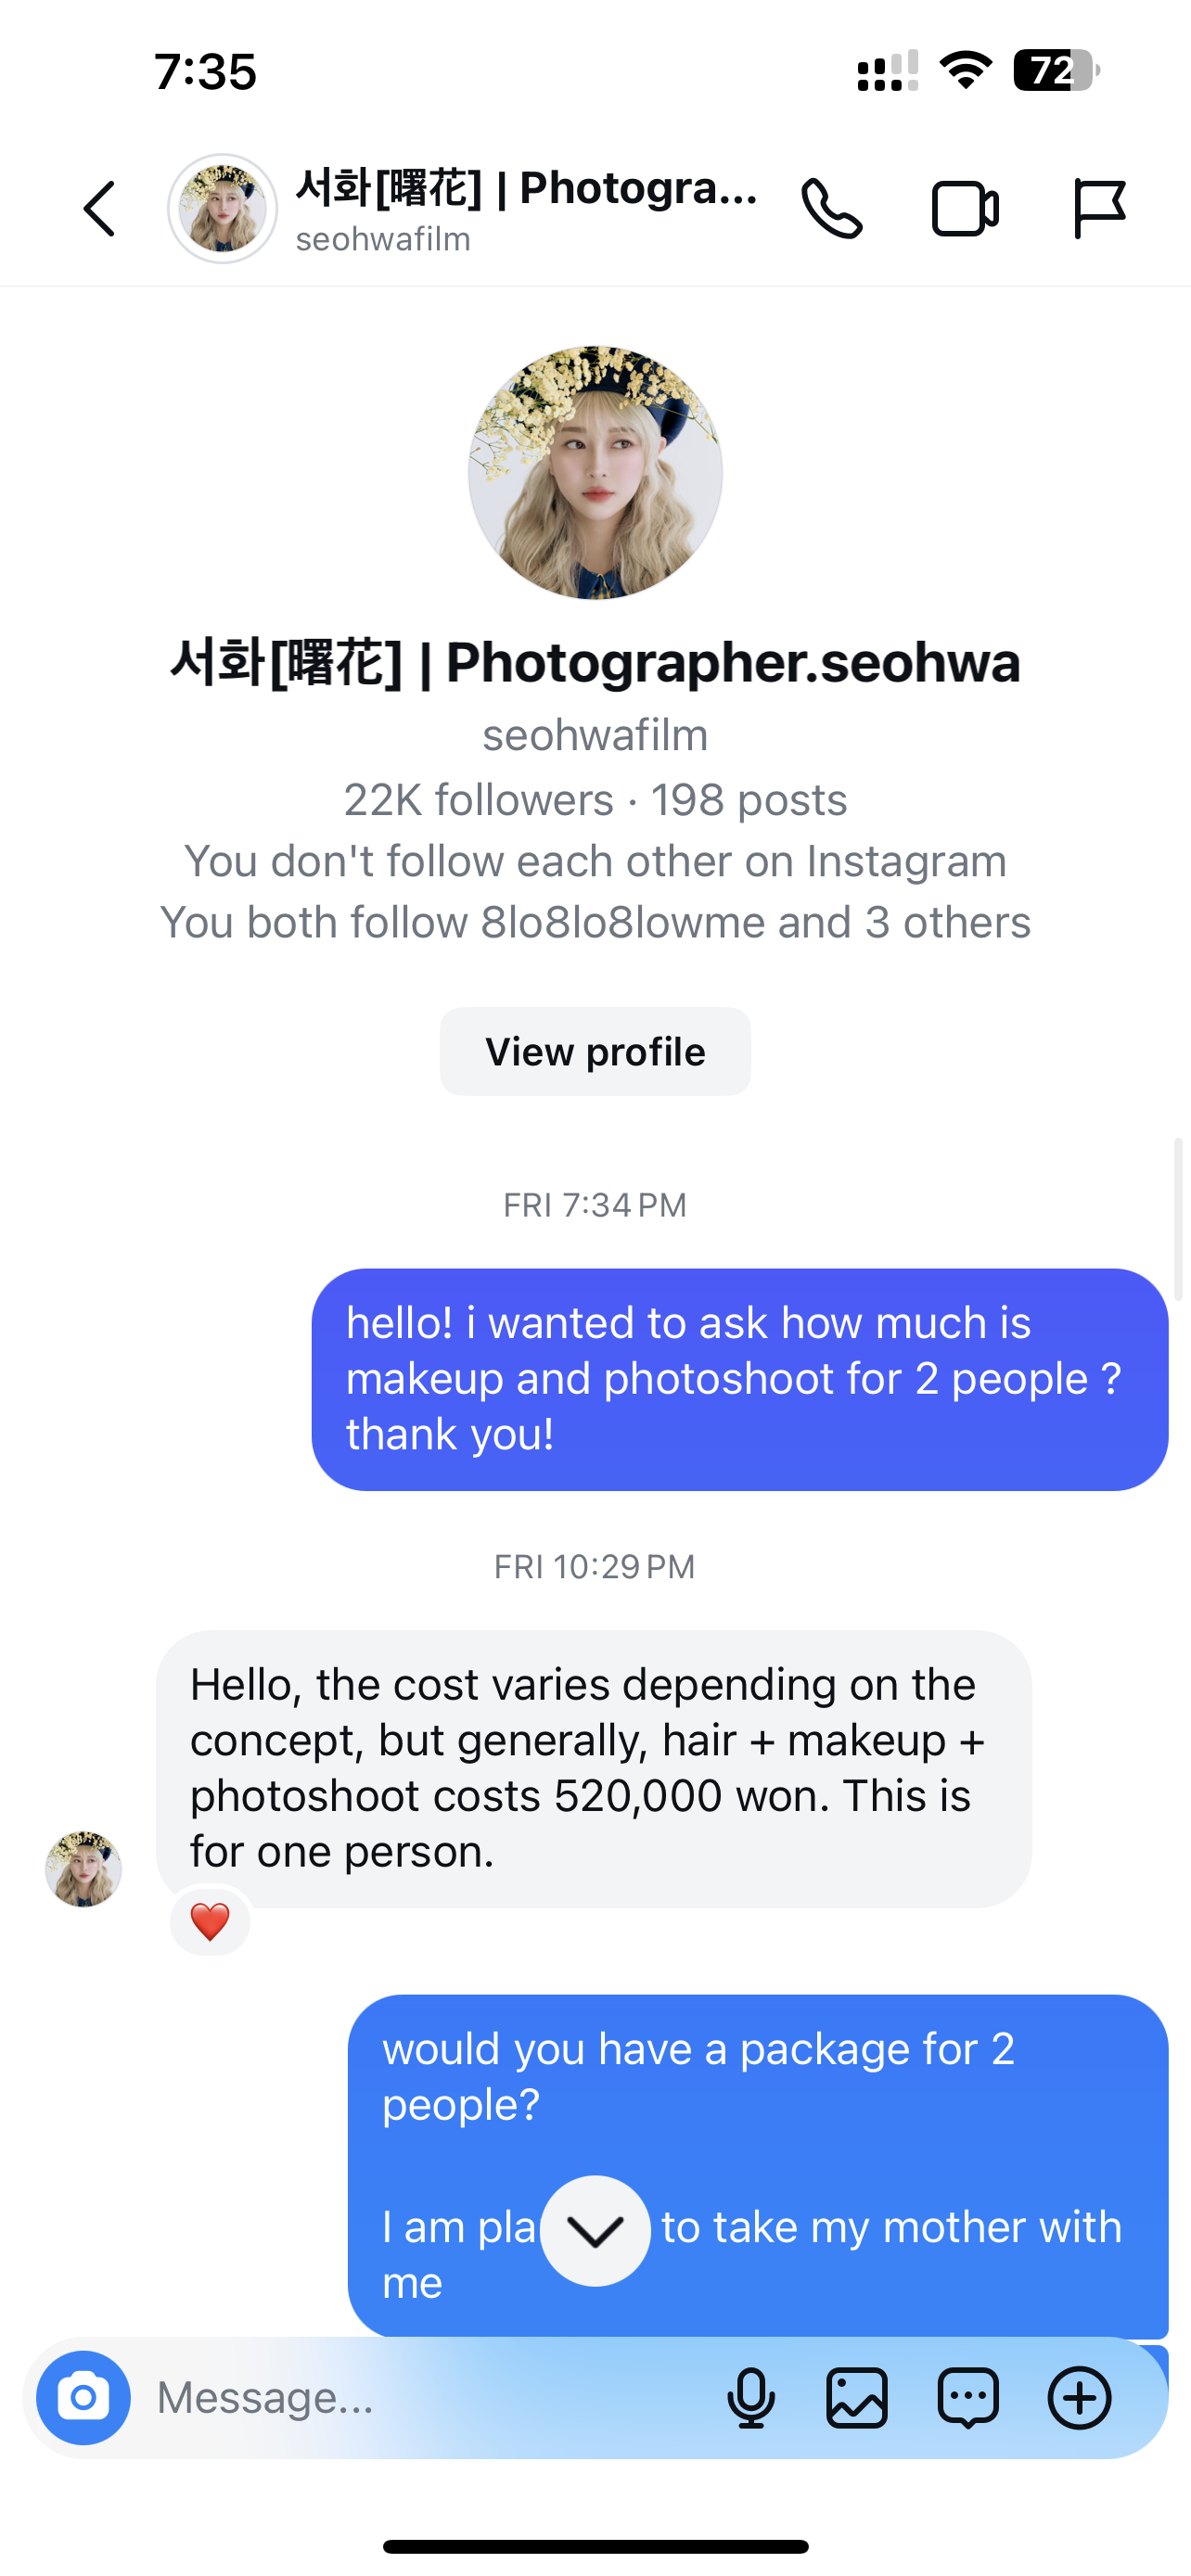1191x2576 pixels.
Task: Tap the first sent message about makeup
Action: tap(739, 1379)
